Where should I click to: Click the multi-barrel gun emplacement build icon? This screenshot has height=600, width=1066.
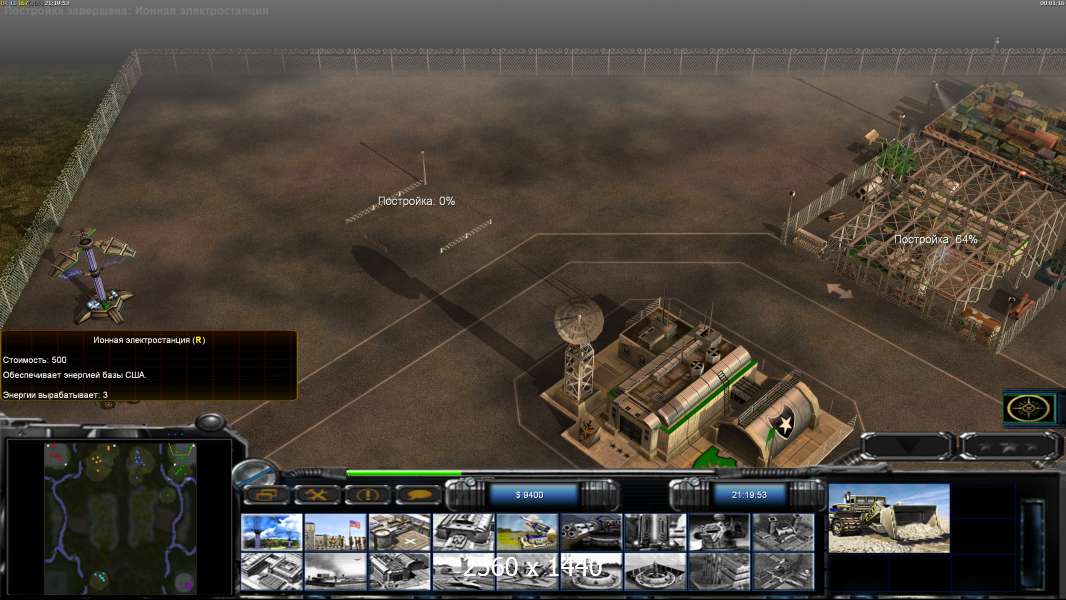(x=591, y=531)
